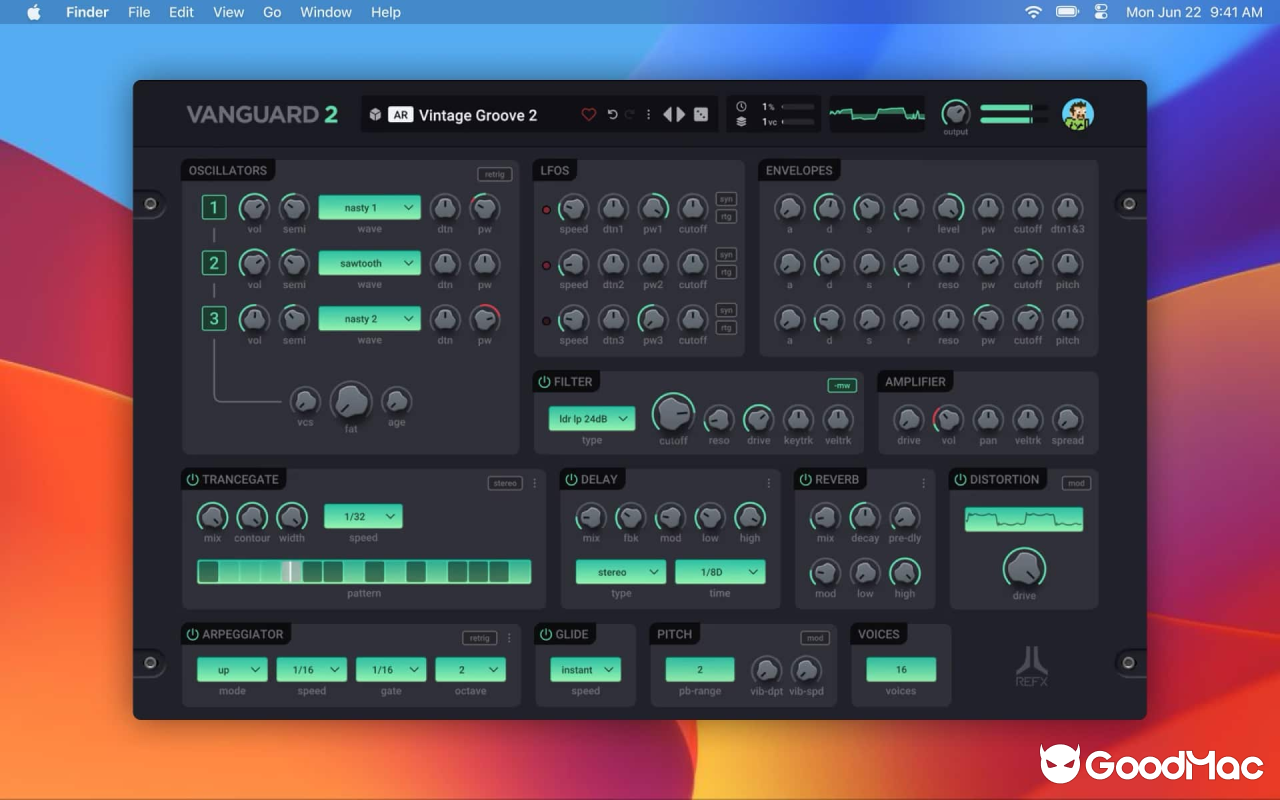Toggle the filter -mw switch
Image resolution: width=1280 pixels, height=800 pixels.
click(x=842, y=386)
